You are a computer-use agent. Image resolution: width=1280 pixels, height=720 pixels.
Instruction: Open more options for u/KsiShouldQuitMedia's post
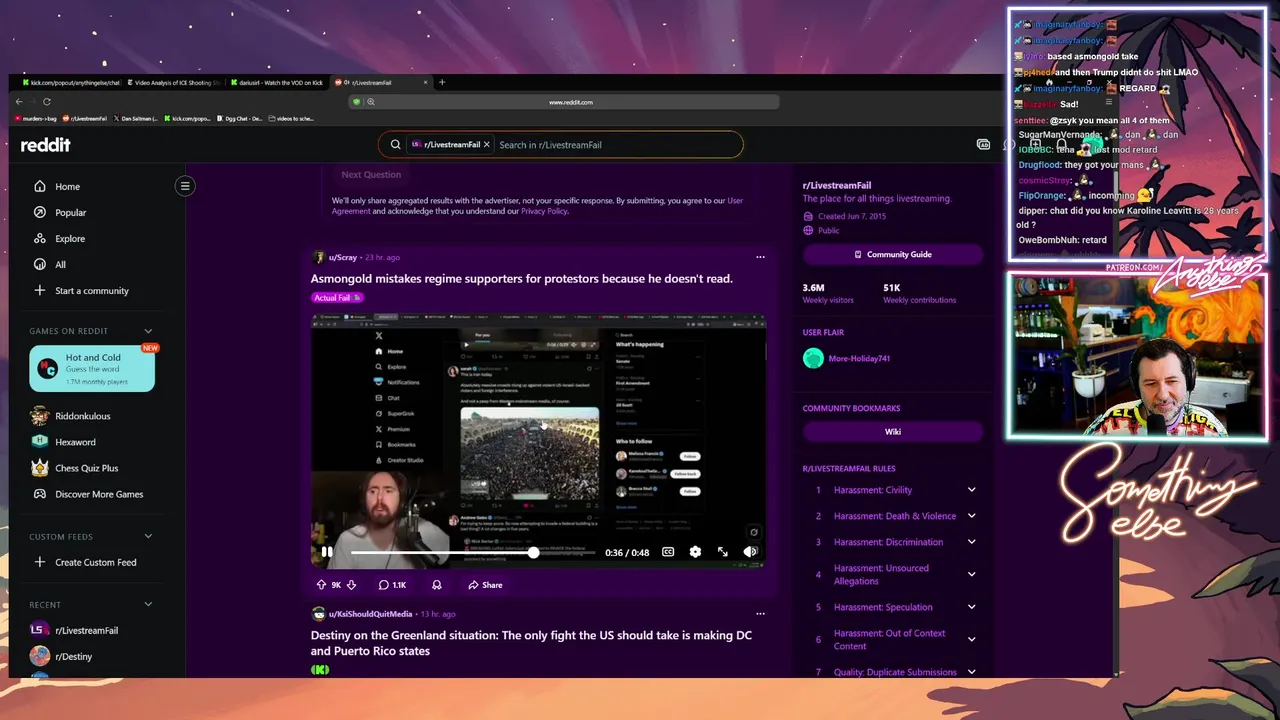click(x=760, y=614)
